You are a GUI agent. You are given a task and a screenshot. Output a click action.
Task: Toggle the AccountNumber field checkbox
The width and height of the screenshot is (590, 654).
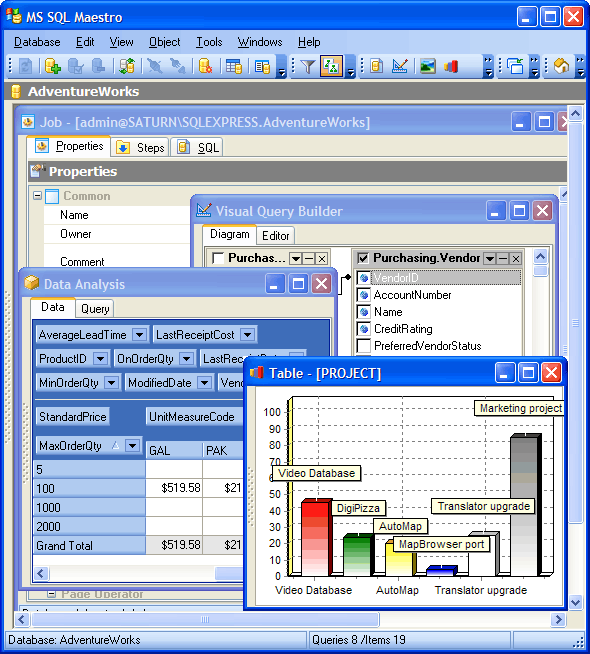364,295
